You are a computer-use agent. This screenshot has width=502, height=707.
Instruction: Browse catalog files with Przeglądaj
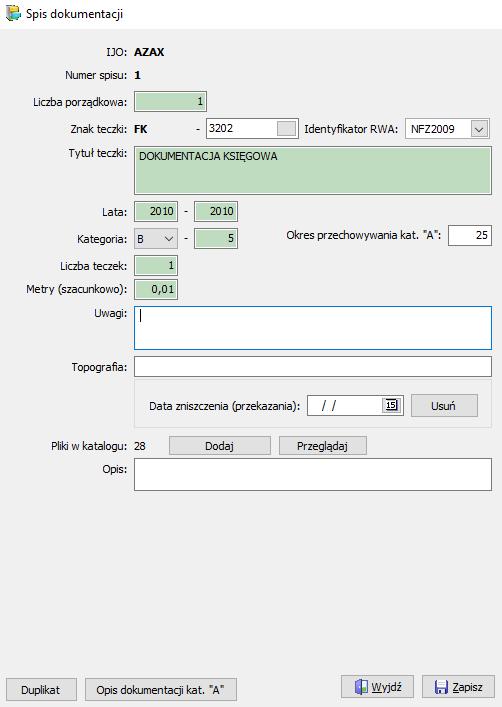point(322,445)
